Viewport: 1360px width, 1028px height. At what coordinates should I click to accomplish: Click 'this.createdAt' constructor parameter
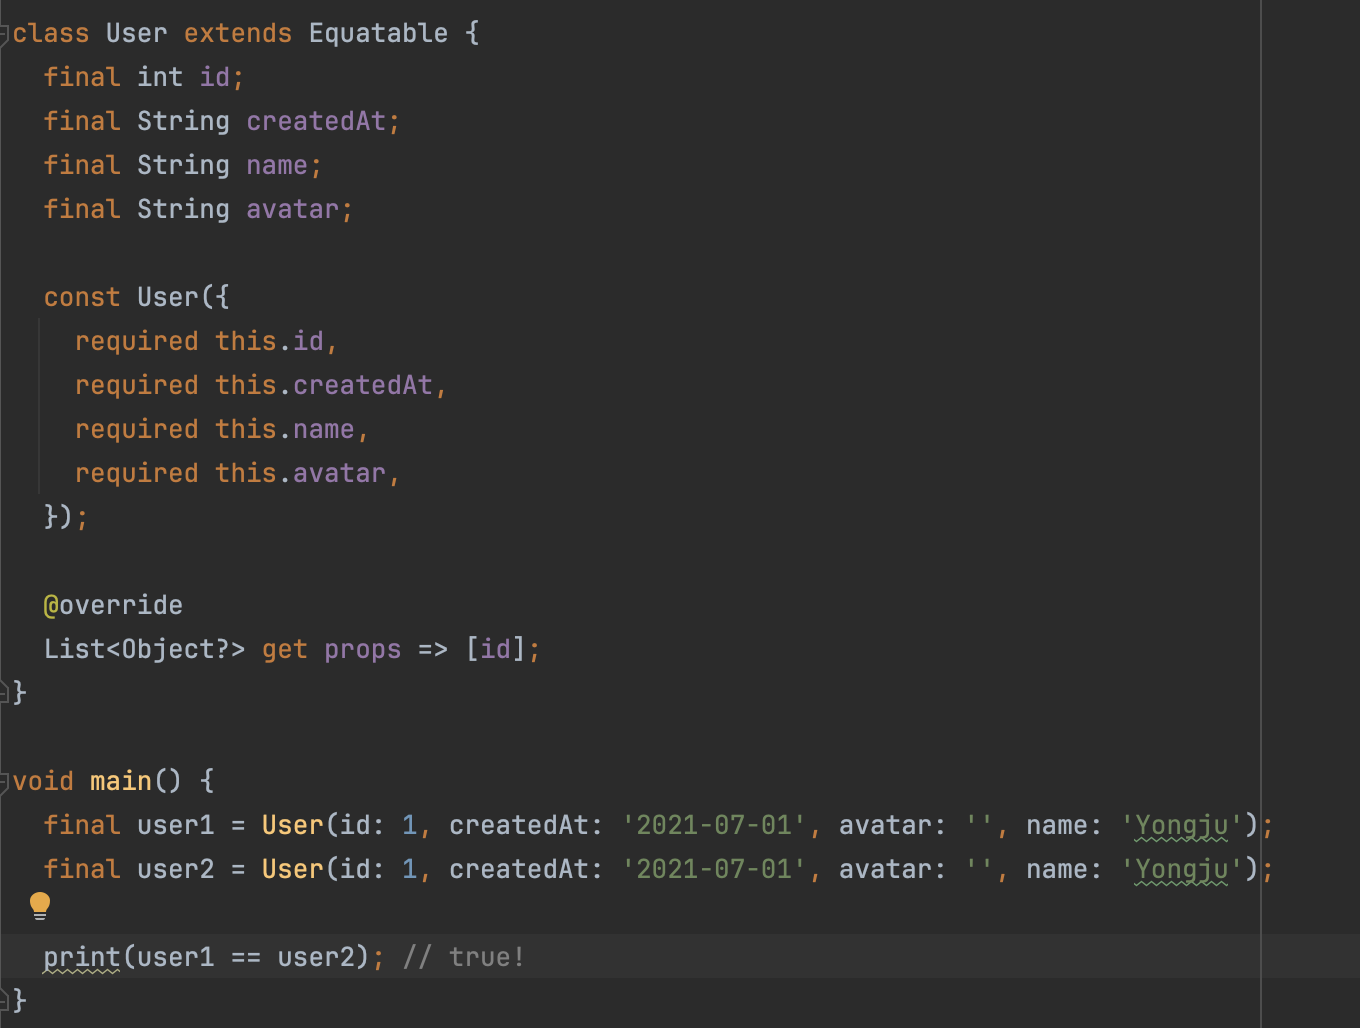coord(324,385)
